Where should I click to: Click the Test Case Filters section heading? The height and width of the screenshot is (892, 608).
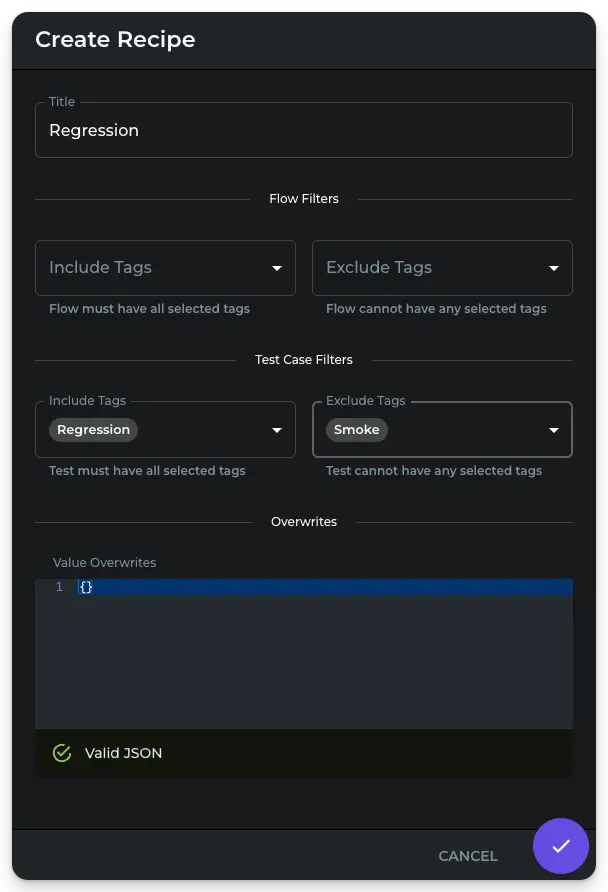tap(304, 360)
